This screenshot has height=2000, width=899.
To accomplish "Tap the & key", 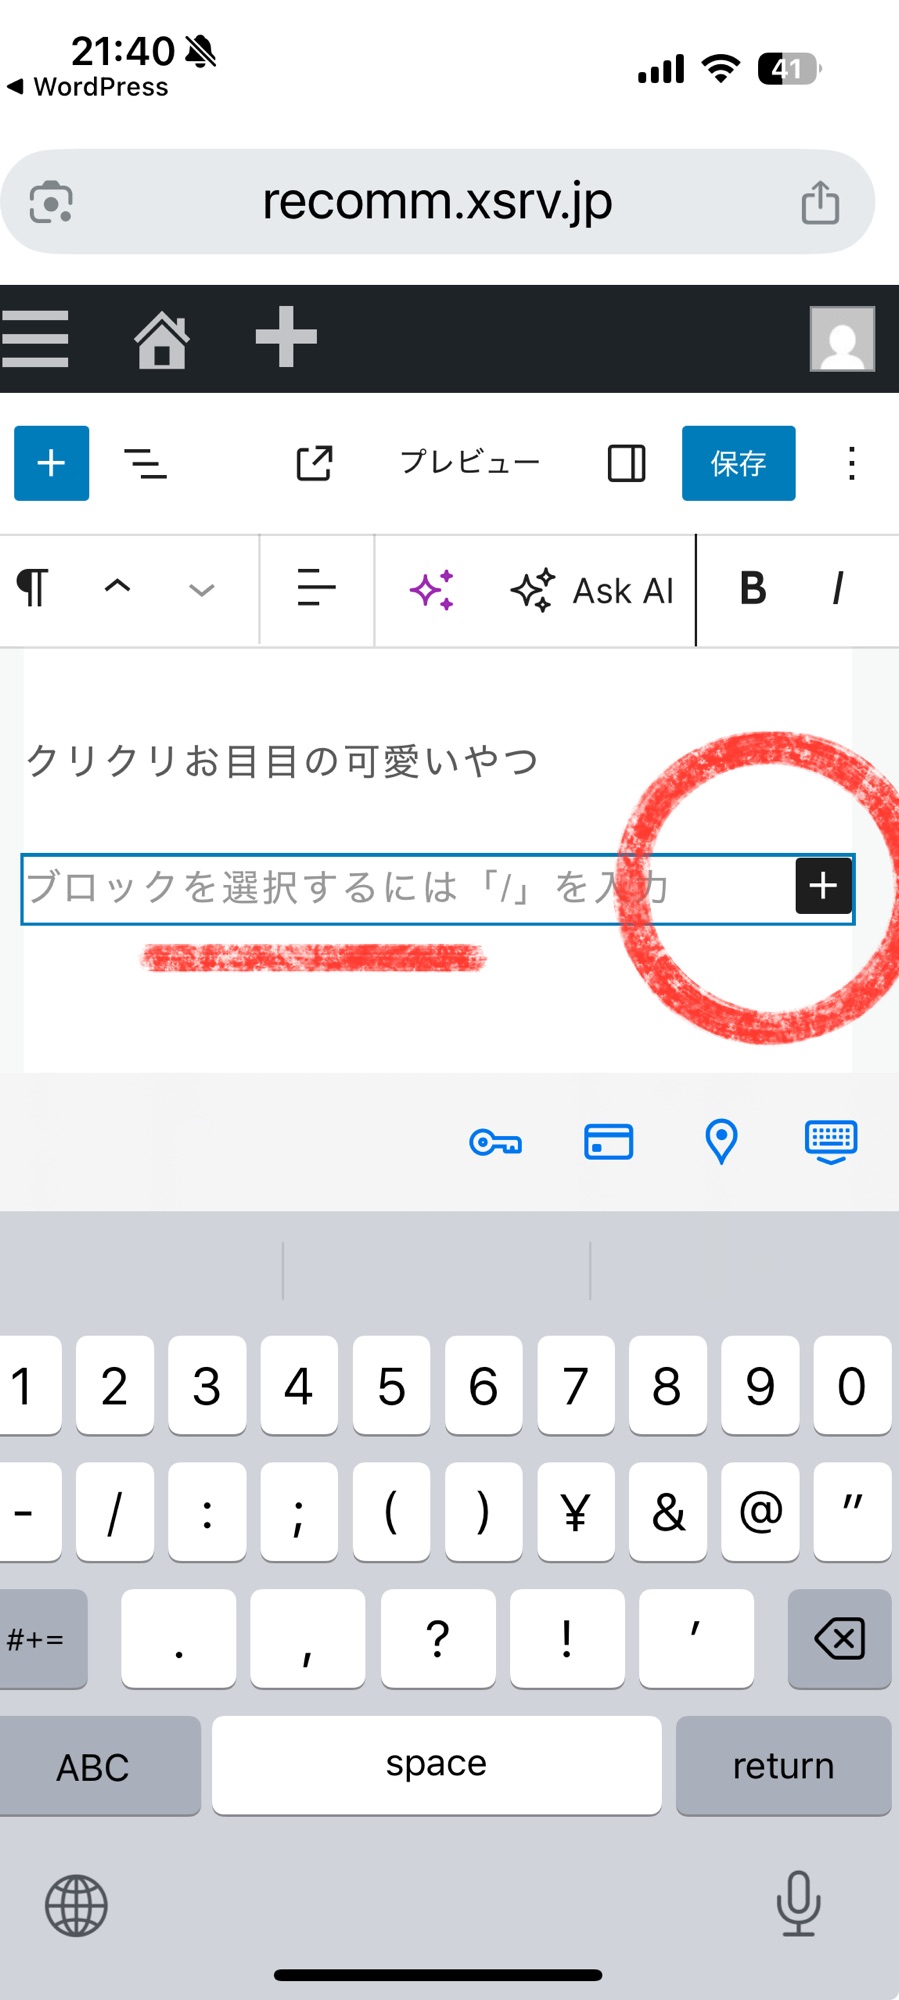I will pos(668,1511).
